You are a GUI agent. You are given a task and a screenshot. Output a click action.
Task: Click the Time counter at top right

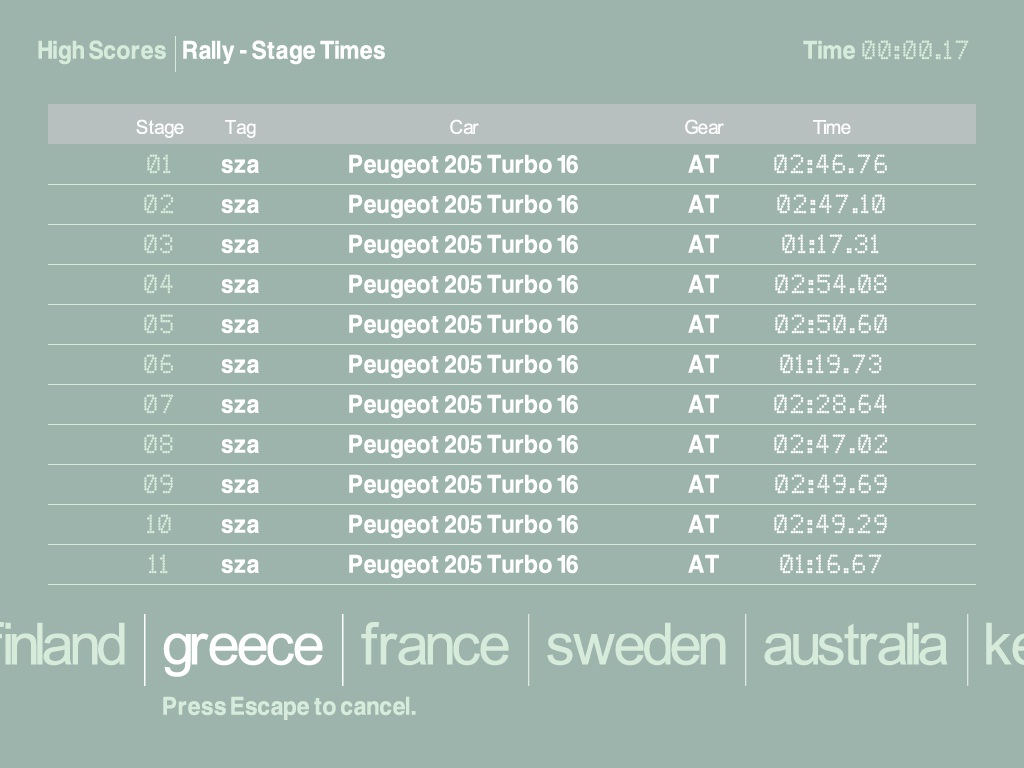pyautogui.click(x=885, y=51)
